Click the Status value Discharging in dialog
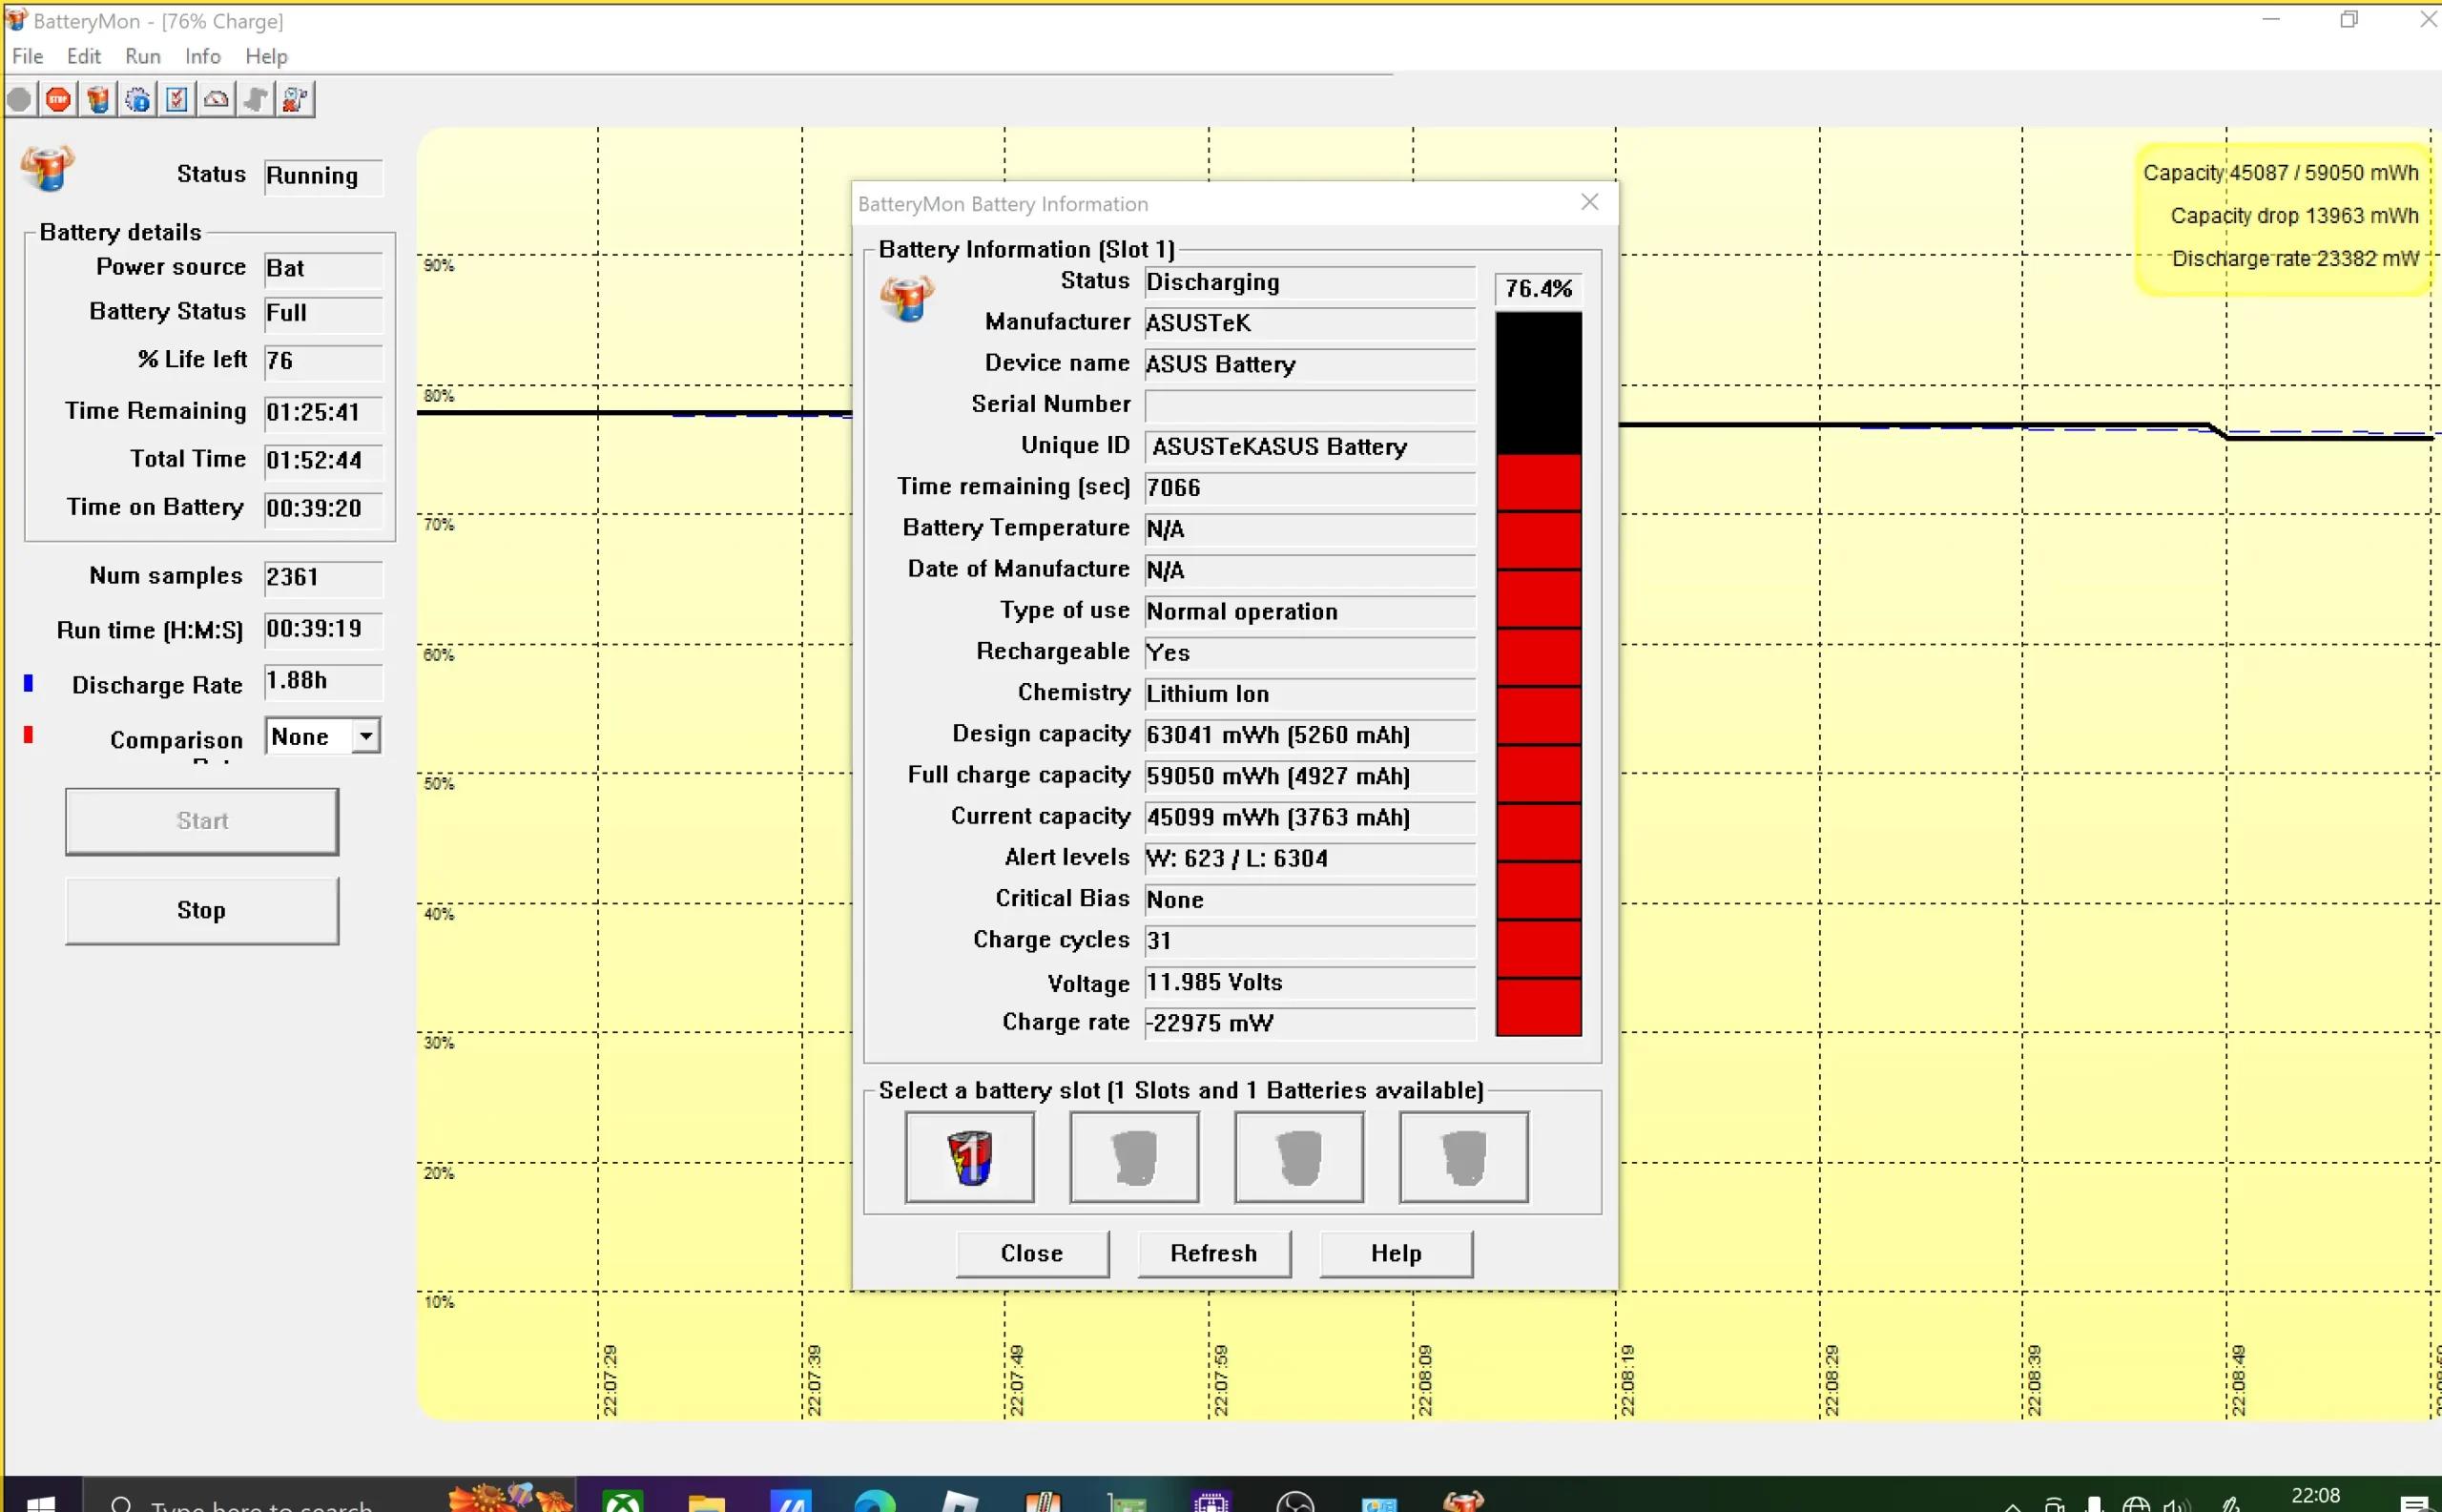Screen dimensions: 2442x1512 [x=1310, y=282]
